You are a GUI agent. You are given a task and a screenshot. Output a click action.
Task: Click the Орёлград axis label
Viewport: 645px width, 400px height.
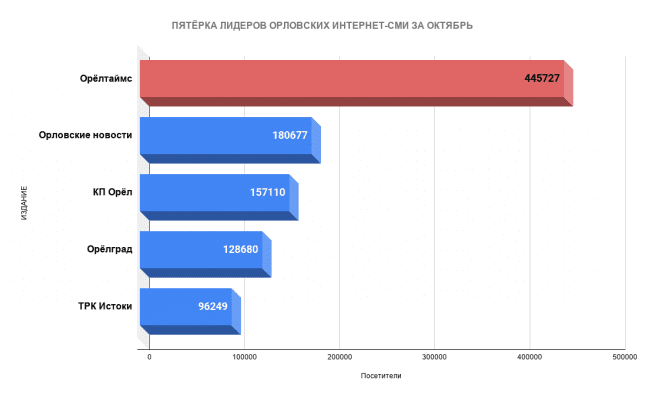click(109, 249)
